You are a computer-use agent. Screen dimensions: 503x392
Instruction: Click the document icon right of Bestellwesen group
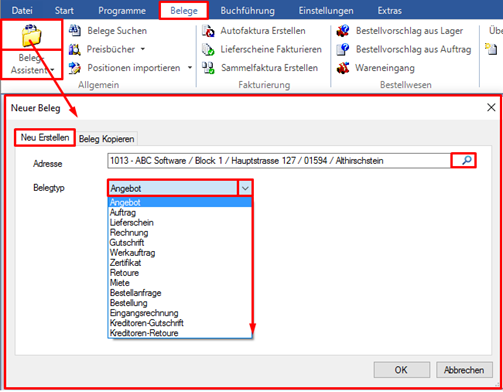[491, 49]
